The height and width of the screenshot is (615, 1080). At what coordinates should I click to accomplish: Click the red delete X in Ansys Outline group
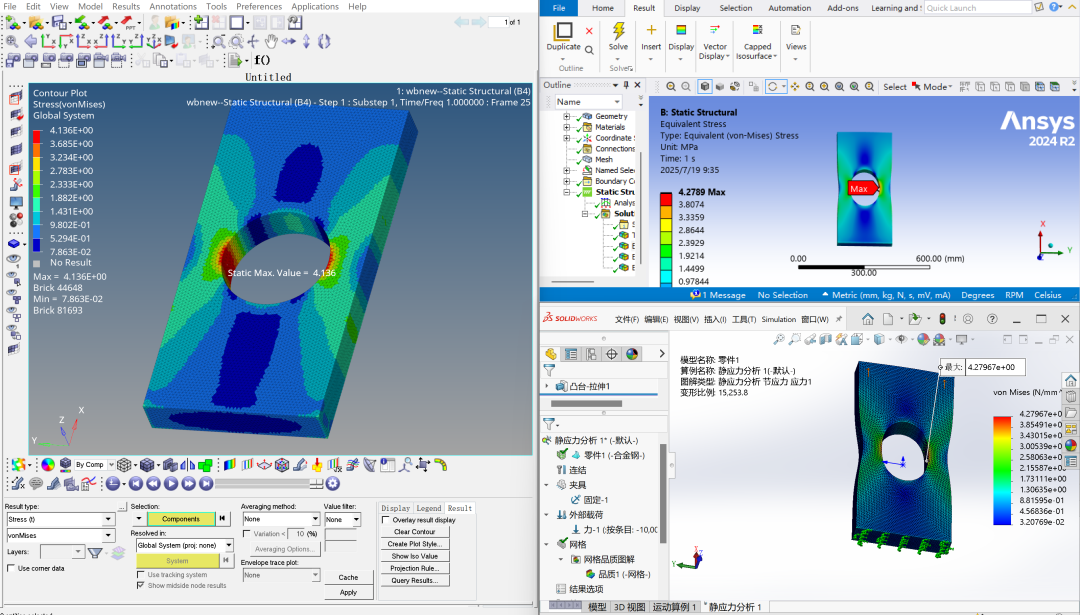(x=589, y=31)
